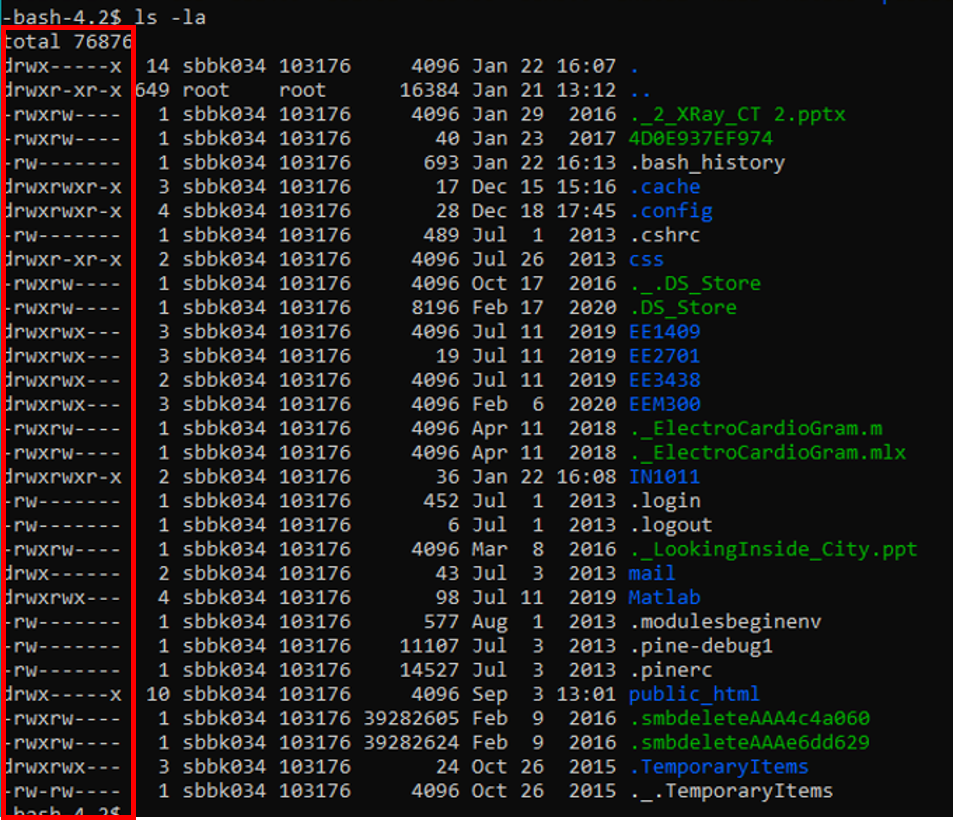Select the link count '649'
The height and width of the screenshot is (820, 953).
152,90
